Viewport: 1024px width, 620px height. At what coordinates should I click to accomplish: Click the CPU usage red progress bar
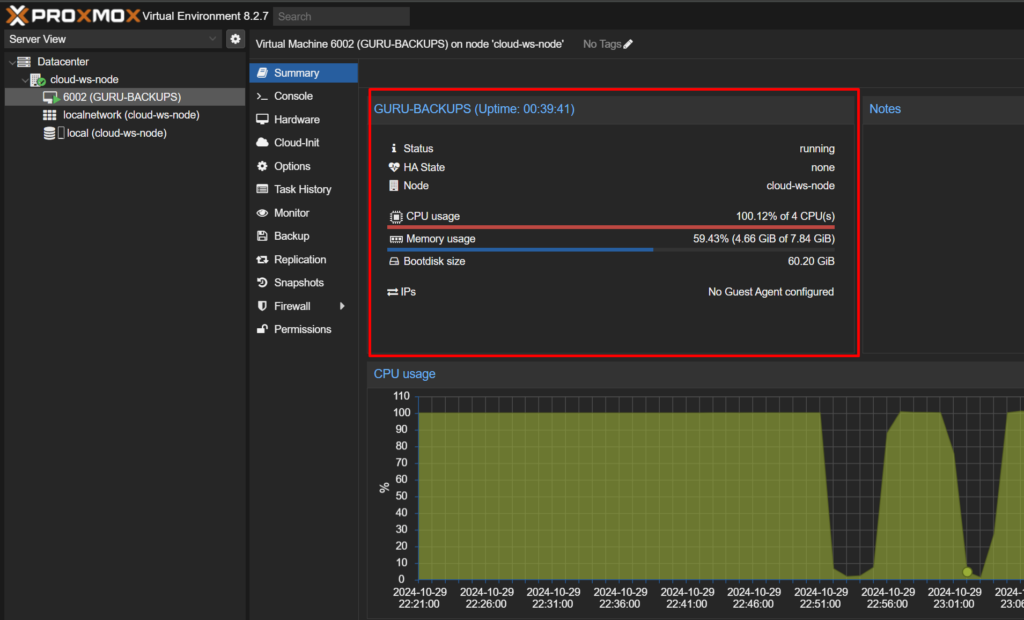[x=611, y=227]
